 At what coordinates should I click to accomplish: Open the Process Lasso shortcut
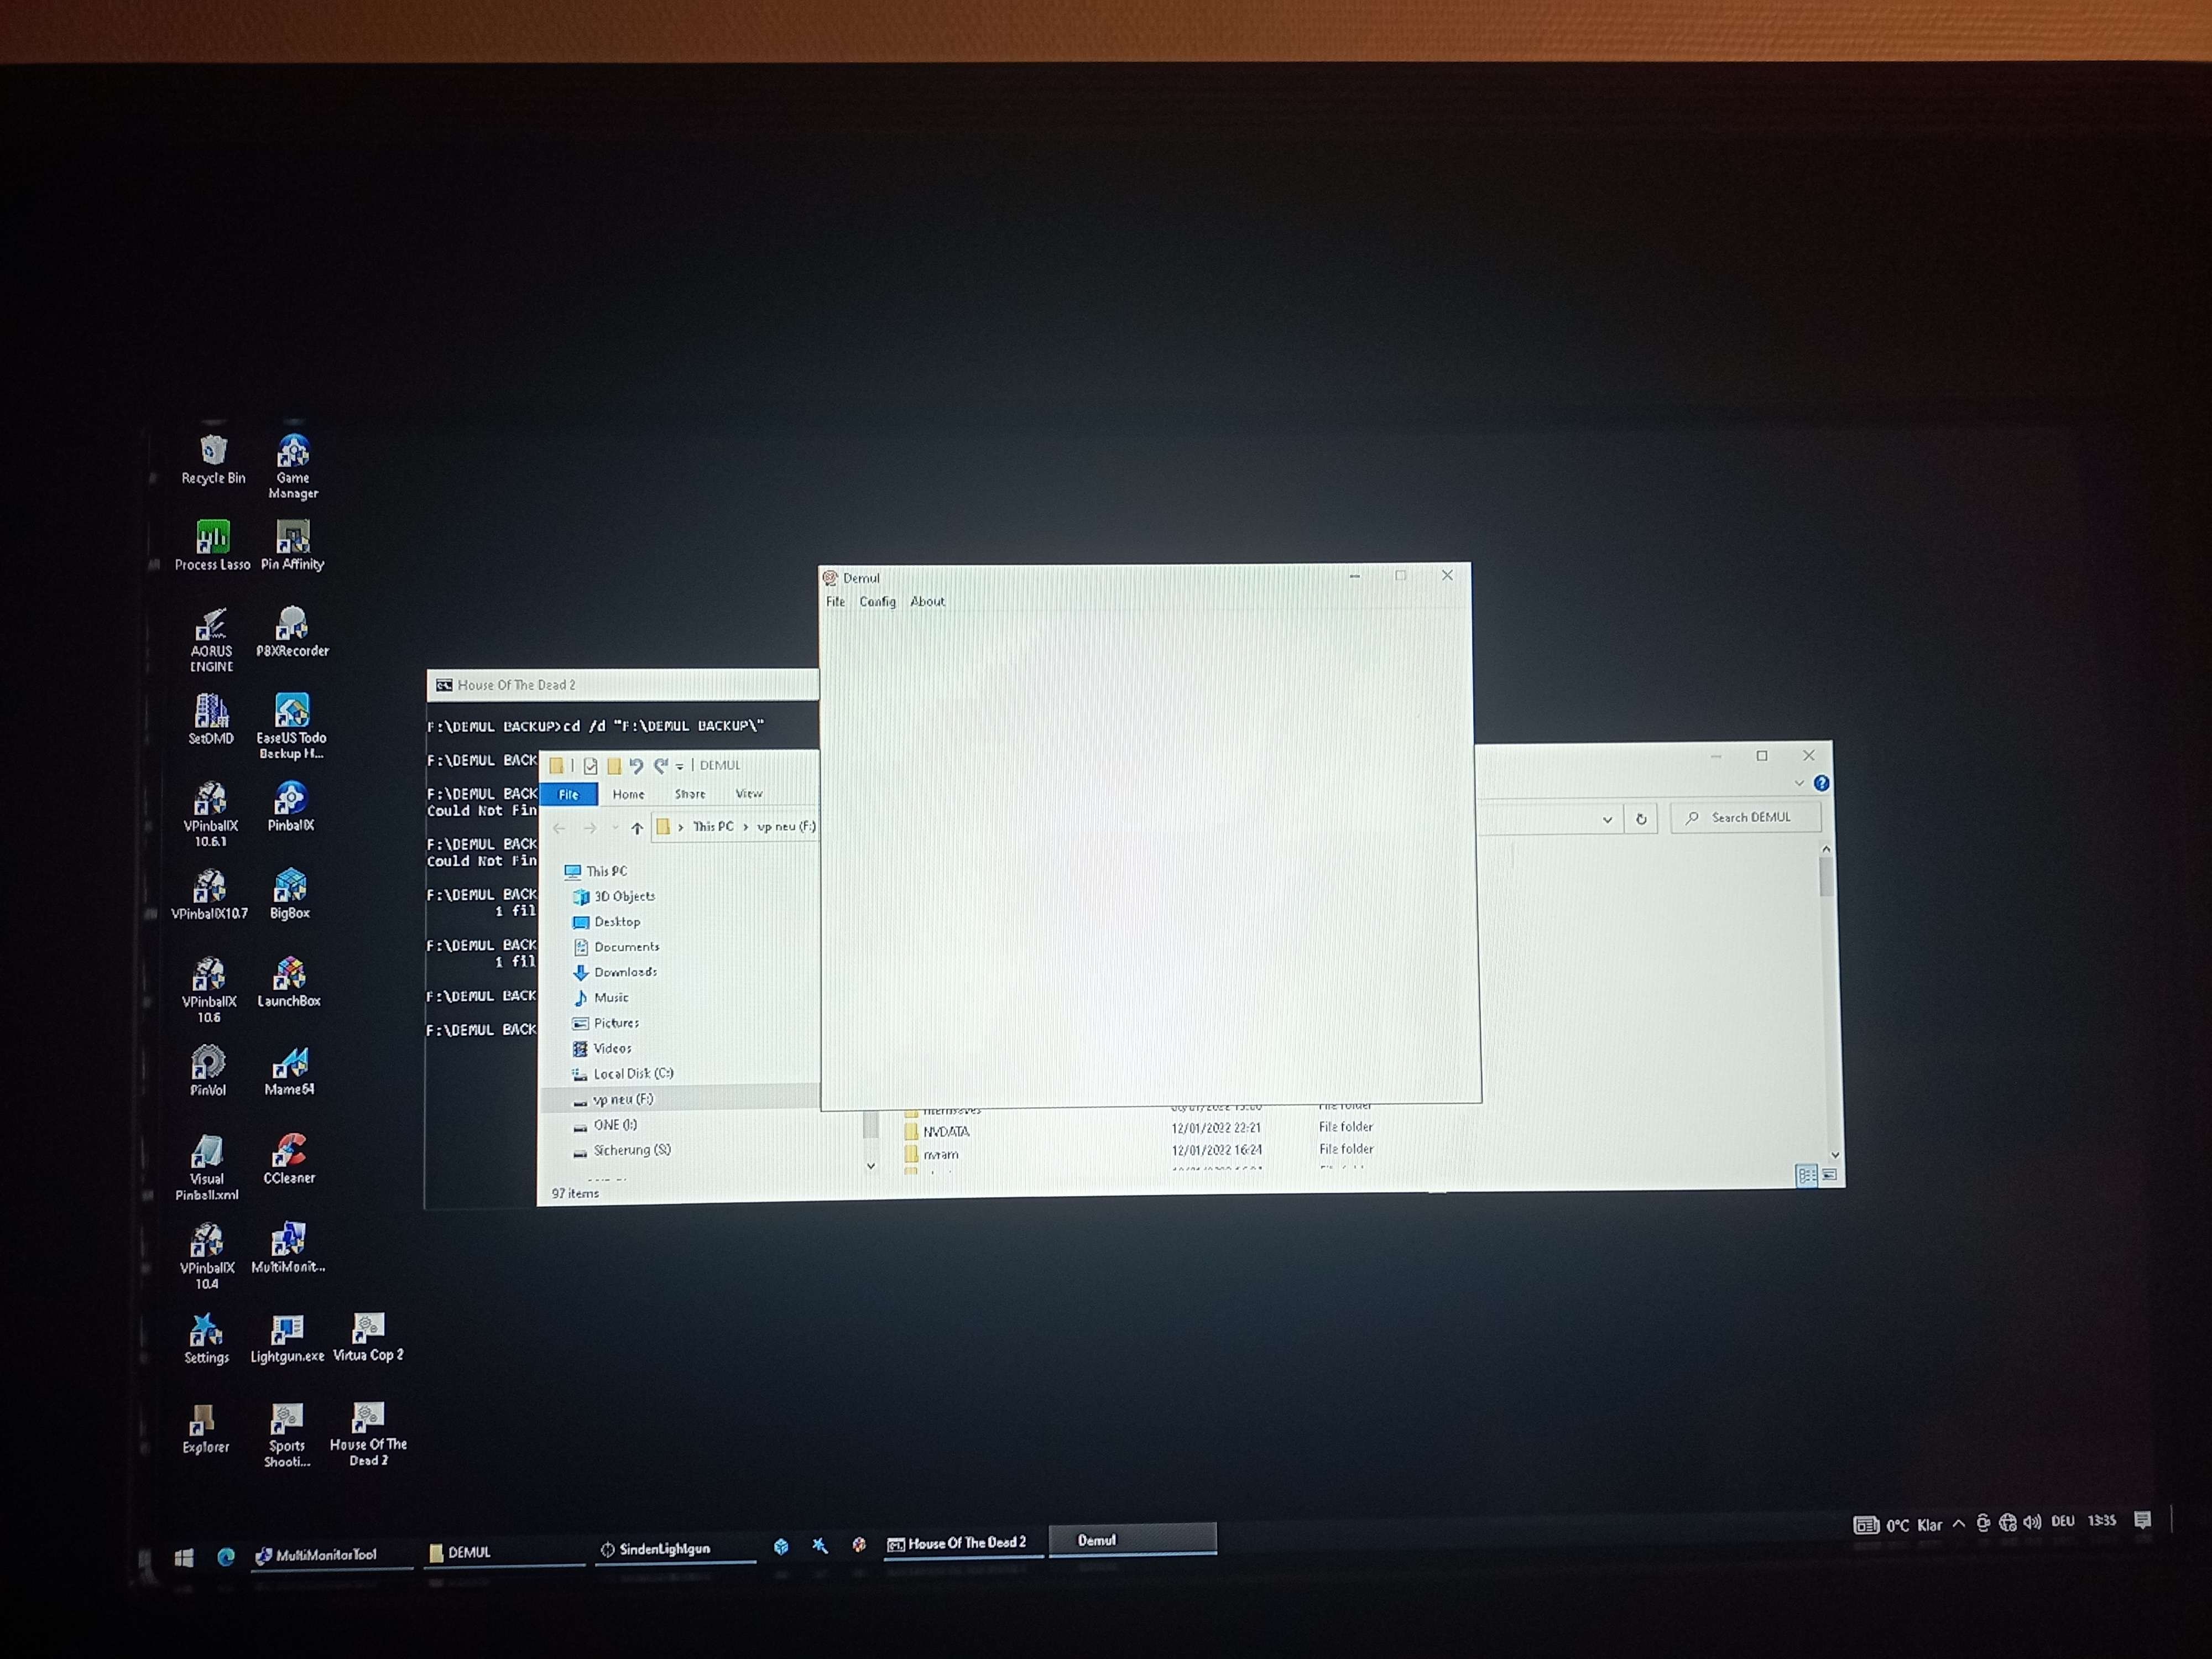coord(212,546)
